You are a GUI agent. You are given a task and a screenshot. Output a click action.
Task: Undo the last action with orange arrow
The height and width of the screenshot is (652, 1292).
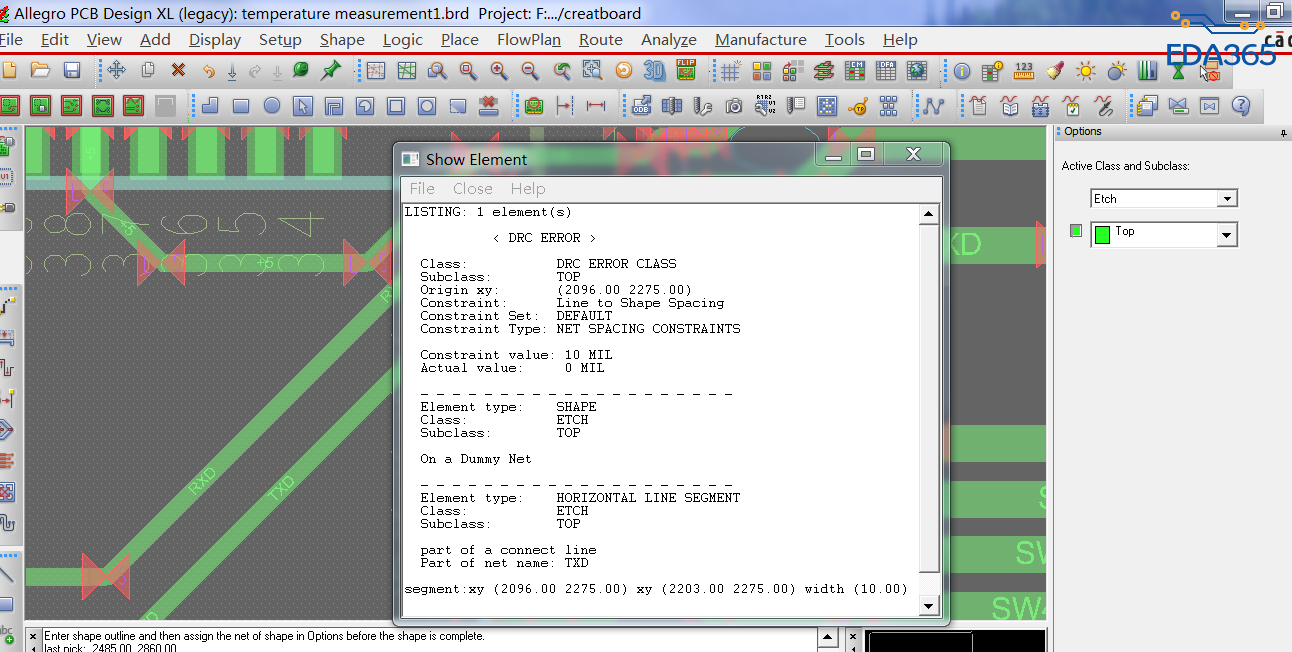point(208,71)
